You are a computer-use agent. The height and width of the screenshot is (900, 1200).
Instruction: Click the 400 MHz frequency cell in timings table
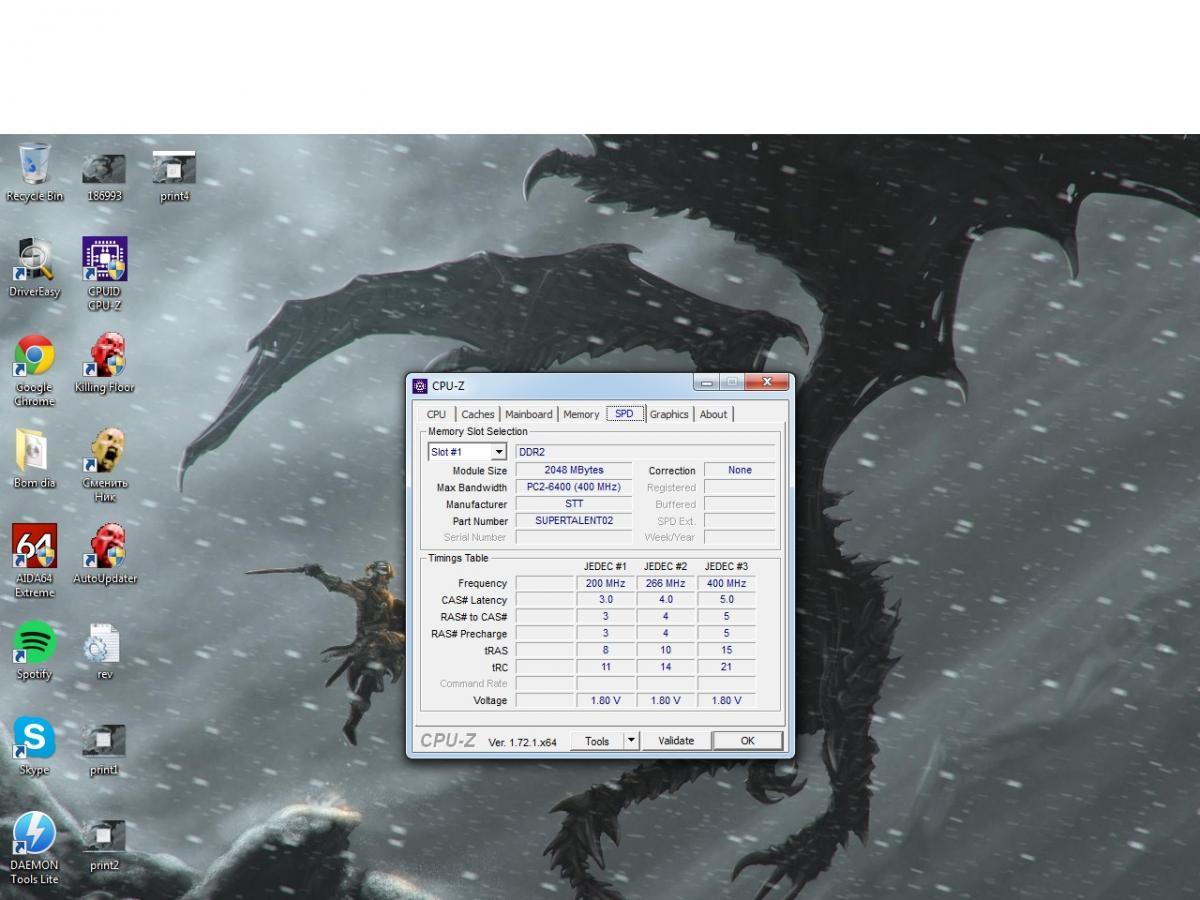(726, 583)
